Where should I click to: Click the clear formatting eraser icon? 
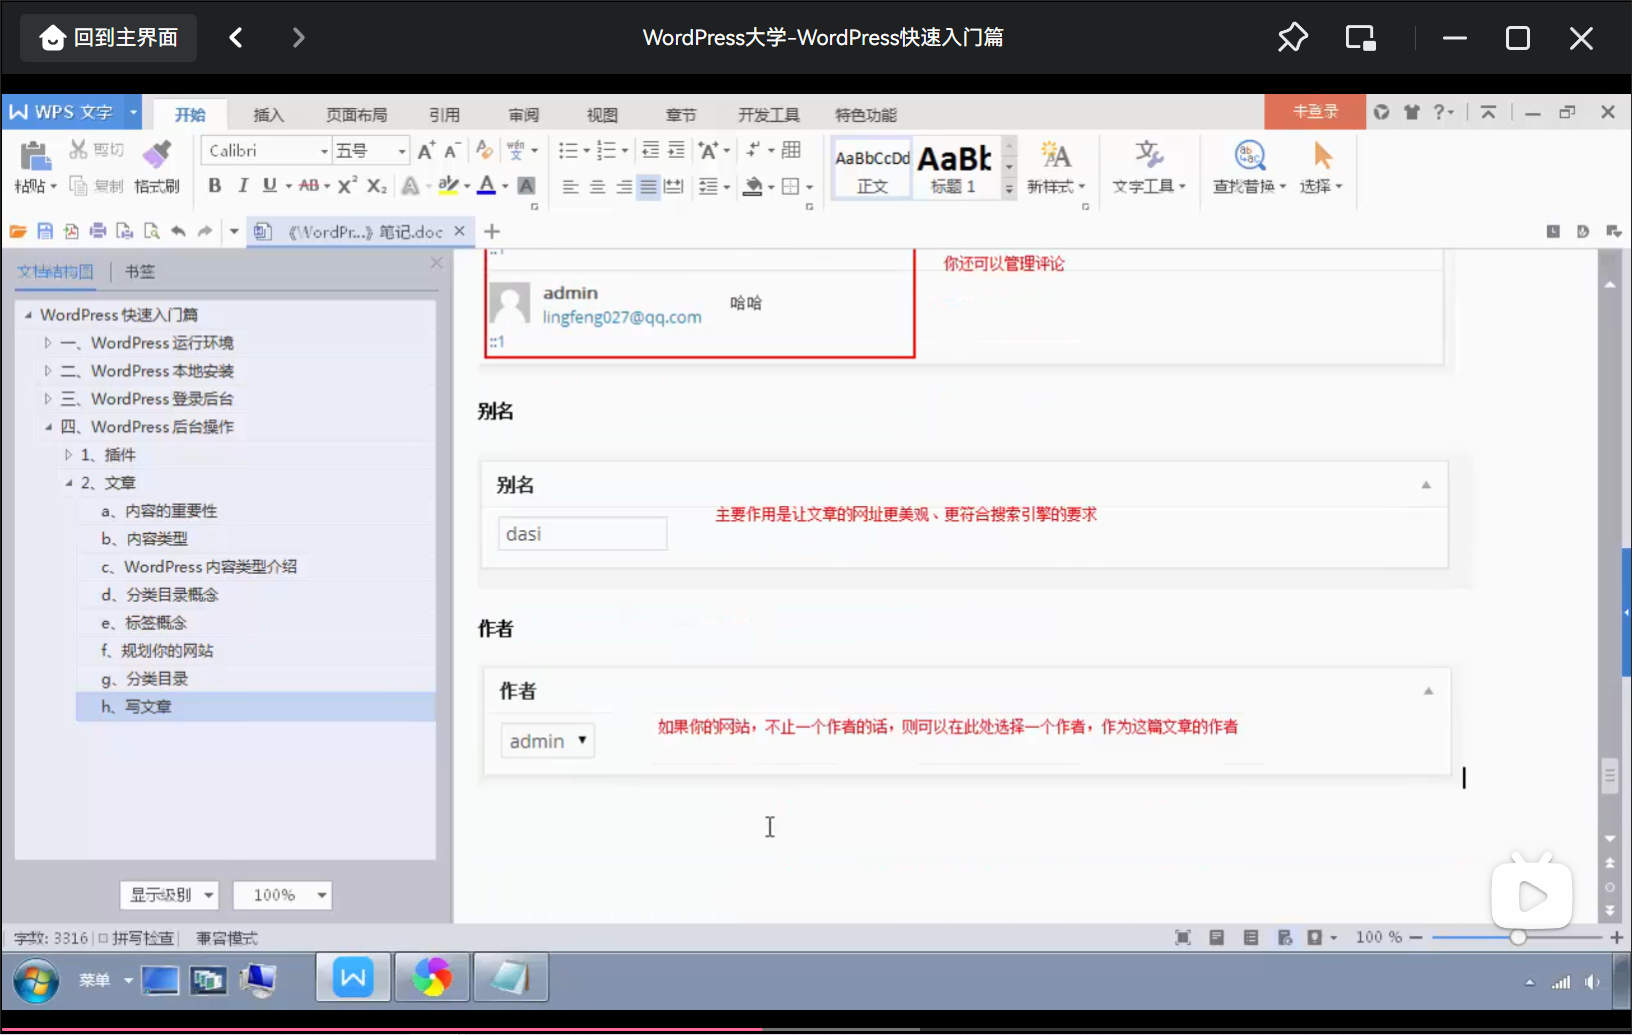pos(484,150)
